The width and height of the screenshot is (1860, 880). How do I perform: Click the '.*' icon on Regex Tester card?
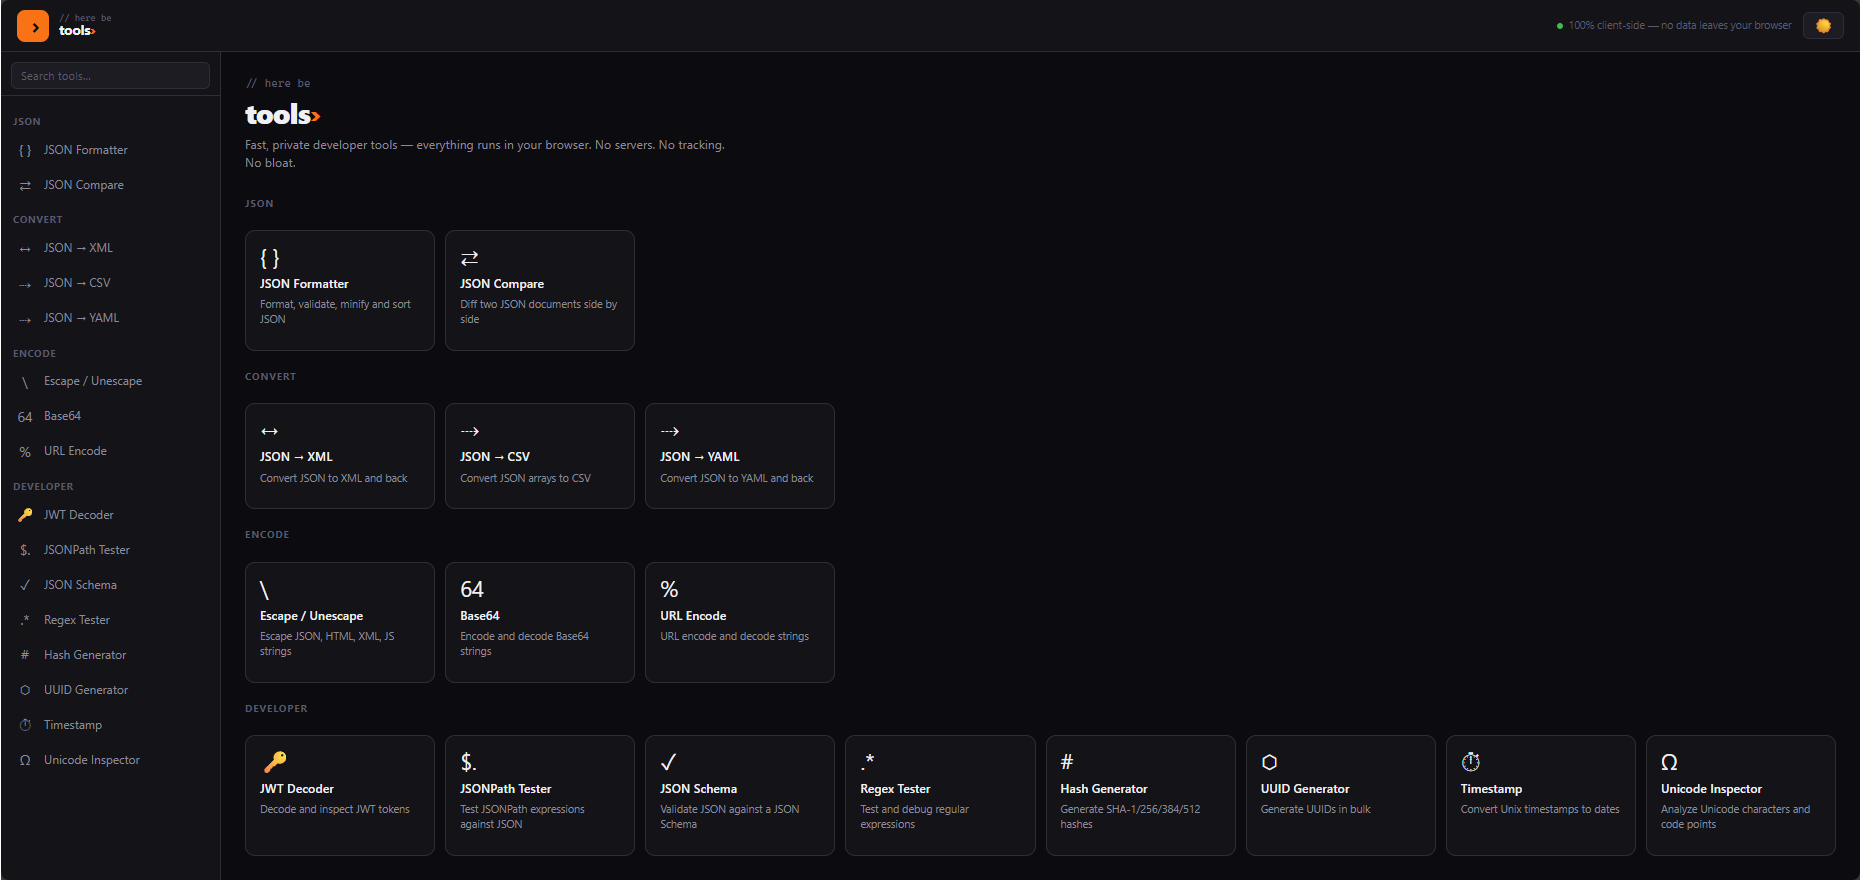867,762
